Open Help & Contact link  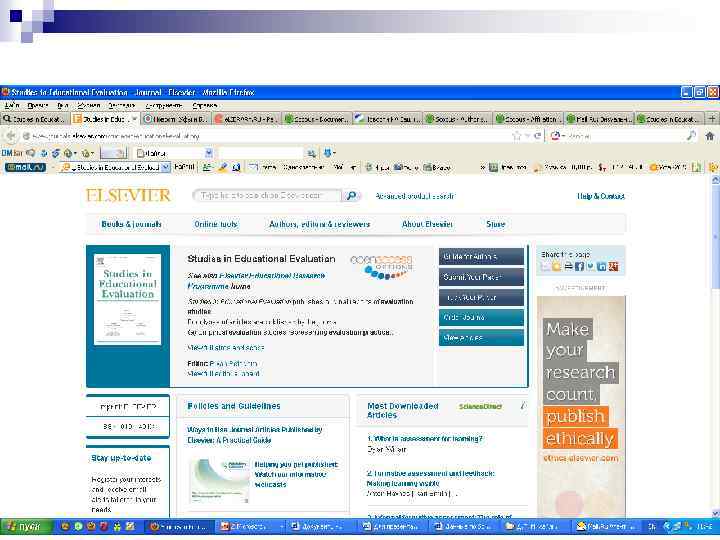tap(601, 196)
